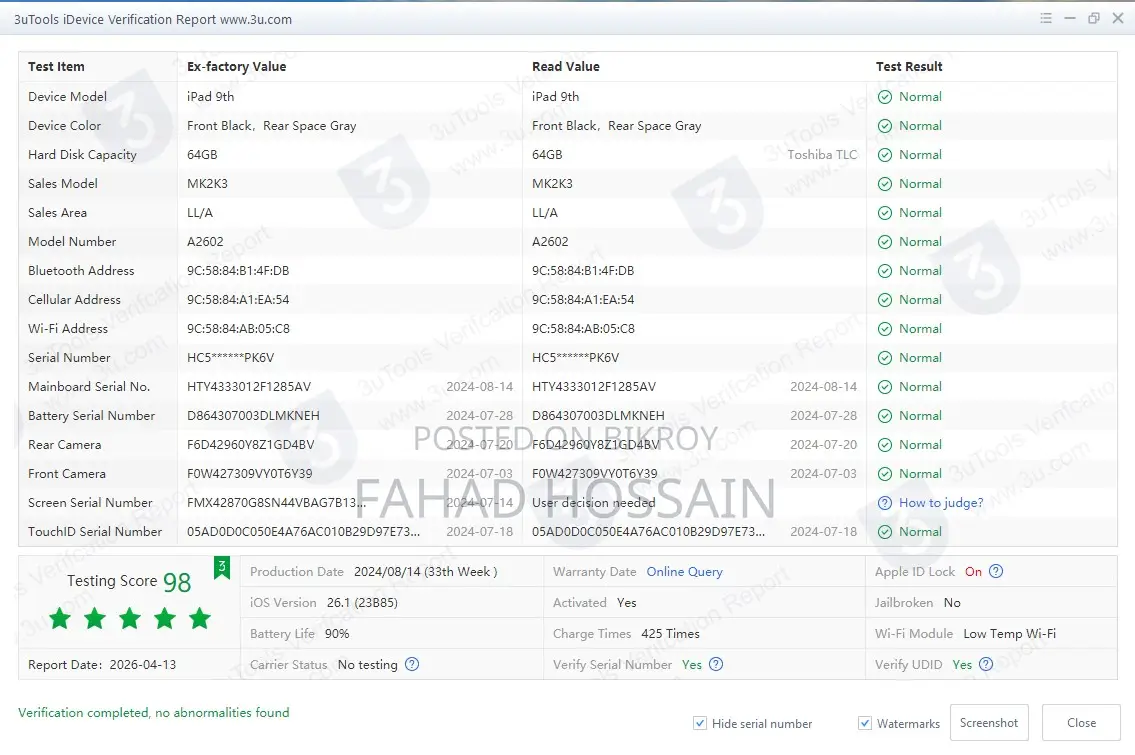
Task: Click the green check icon for Device Model
Action: (x=885, y=97)
